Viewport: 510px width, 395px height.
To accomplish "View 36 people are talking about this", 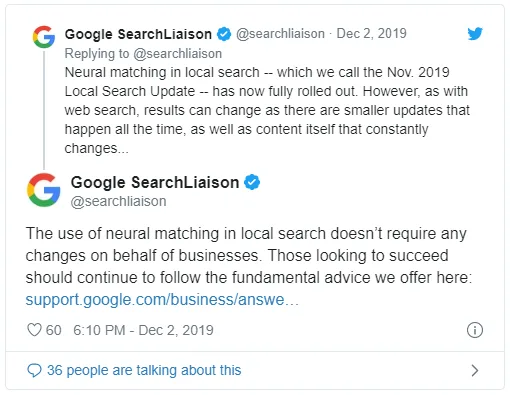I will point(144,370).
